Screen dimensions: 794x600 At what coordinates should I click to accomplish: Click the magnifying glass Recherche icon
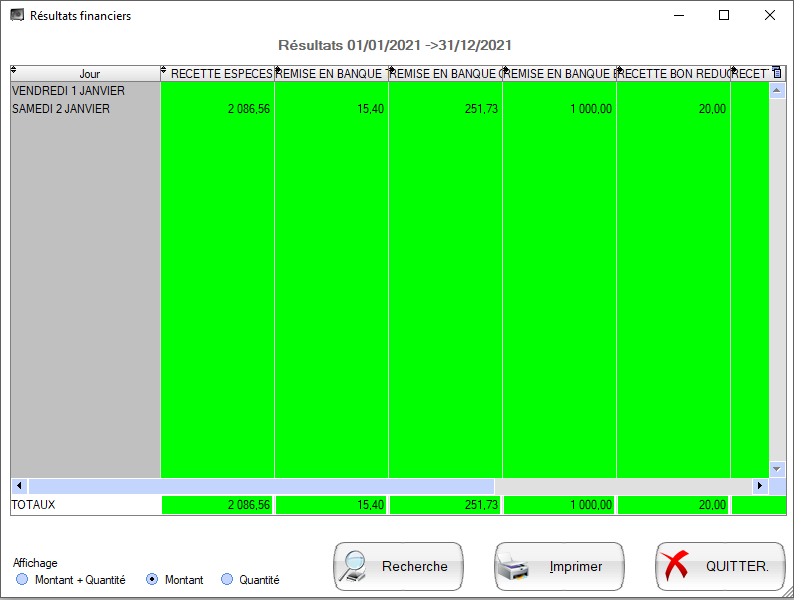click(x=353, y=567)
